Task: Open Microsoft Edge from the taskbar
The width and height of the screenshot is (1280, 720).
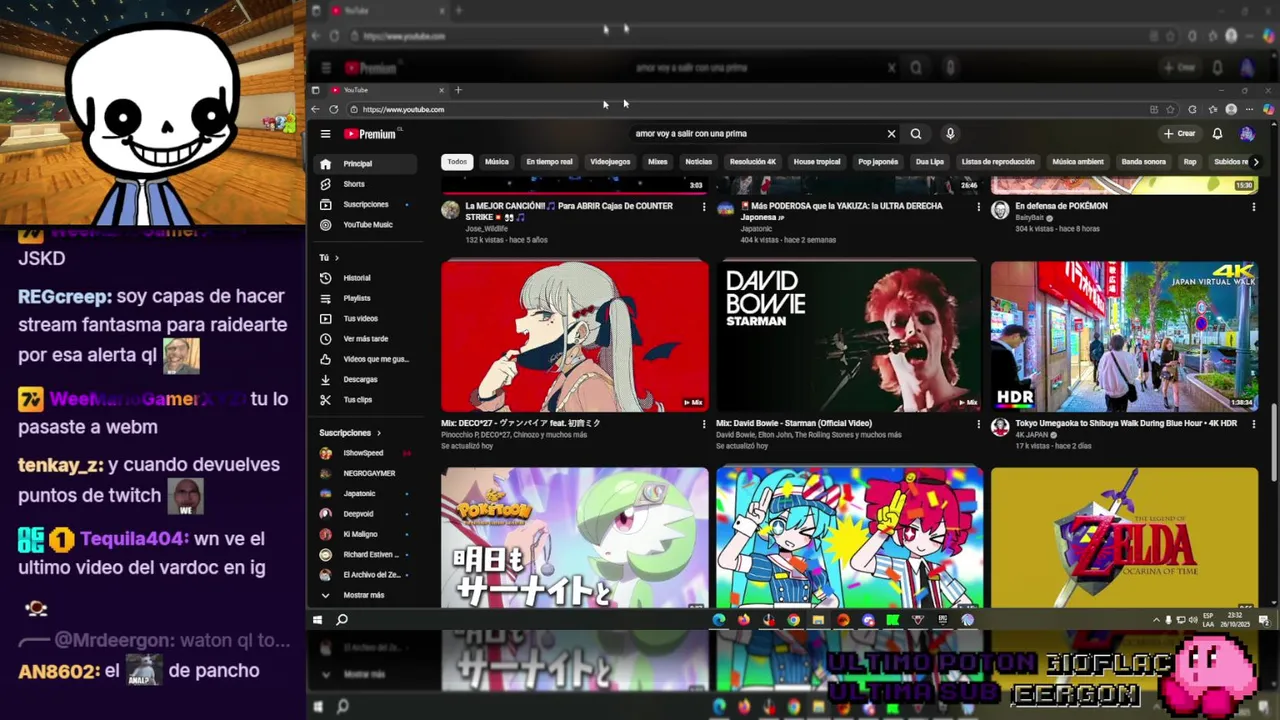Action: pyautogui.click(x=719, y=620)
